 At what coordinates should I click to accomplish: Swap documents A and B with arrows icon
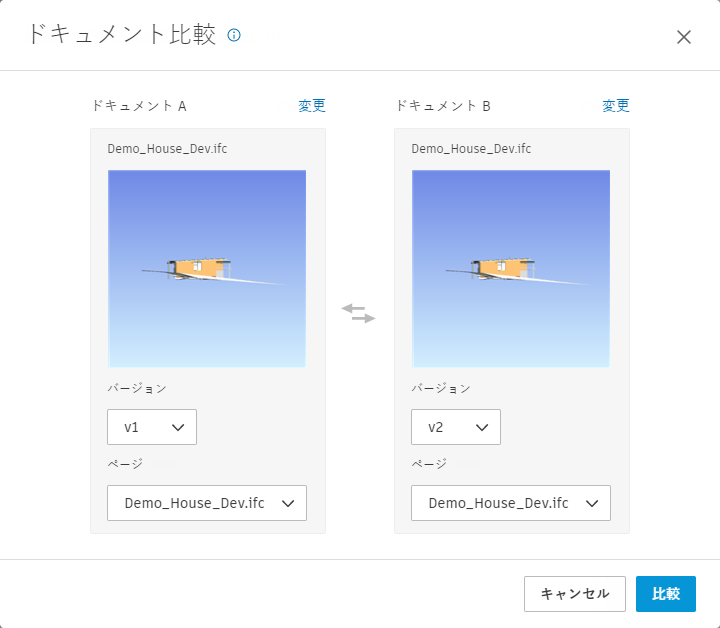358,313
